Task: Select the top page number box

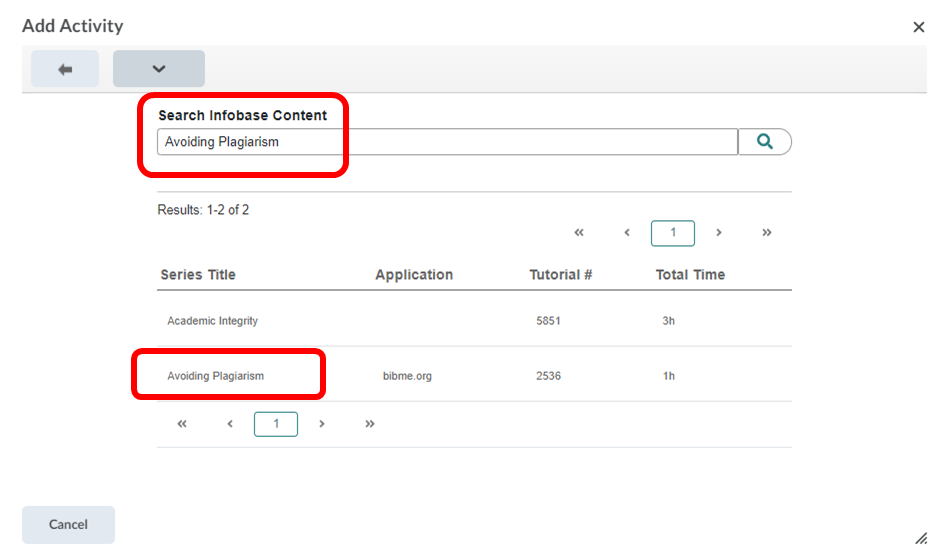Action: point(672,233)
